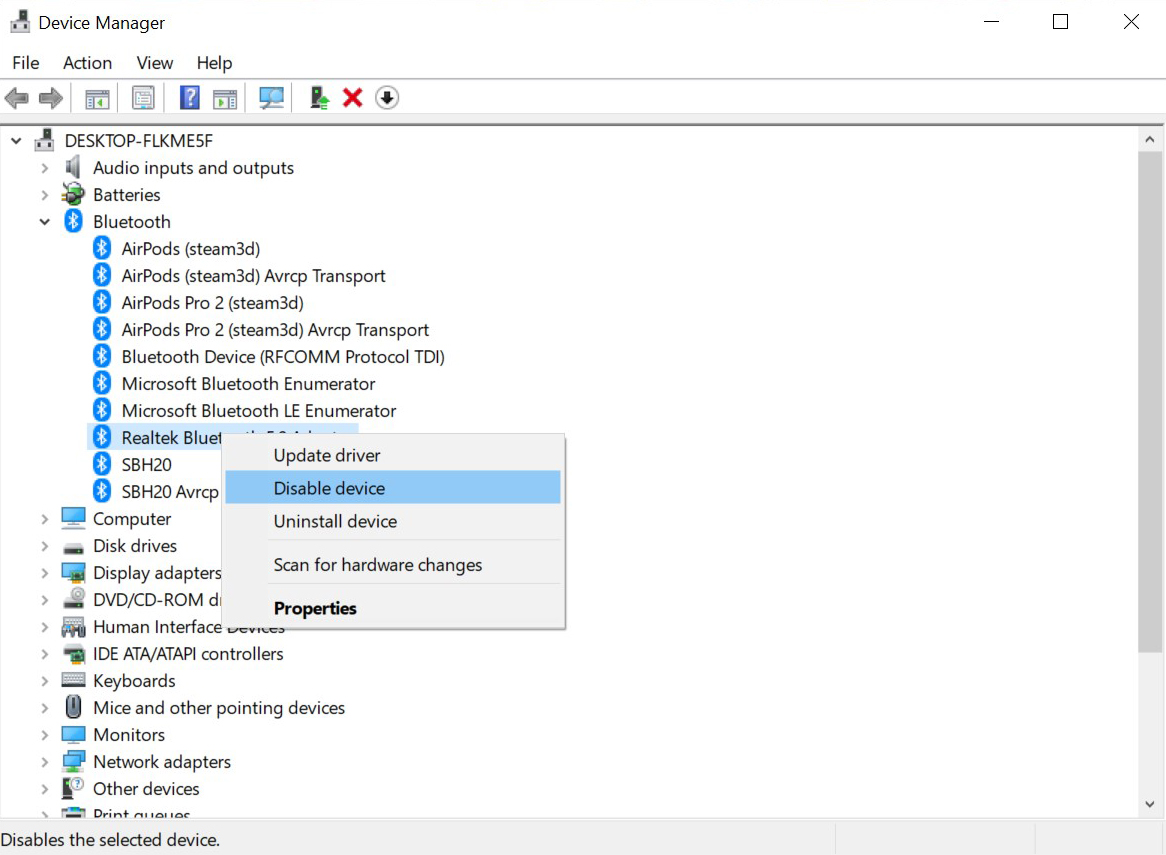Collapse the Bluetooth category
The width and height of the screenshot is (1166, 855).
pos(45,222)
